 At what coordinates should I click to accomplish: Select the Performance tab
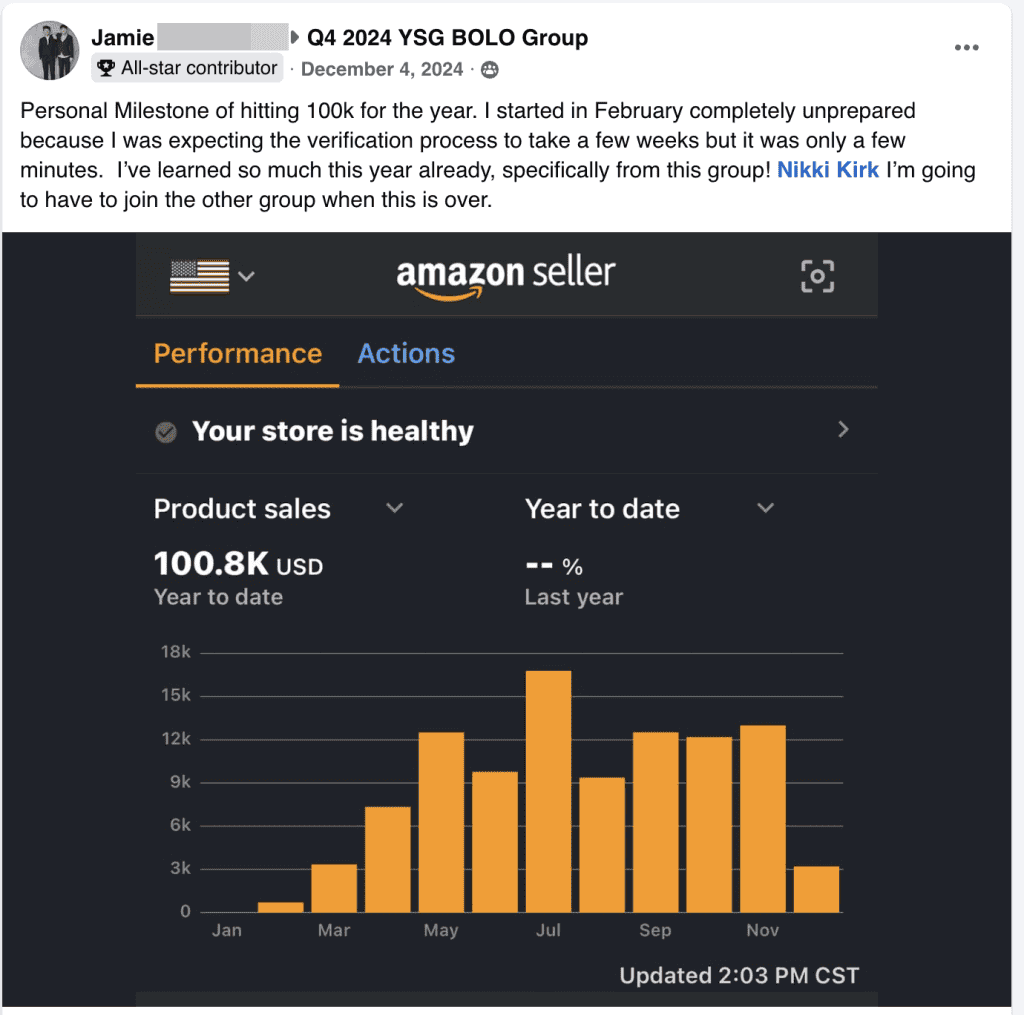pyautogui.click(x=238, y=353)
